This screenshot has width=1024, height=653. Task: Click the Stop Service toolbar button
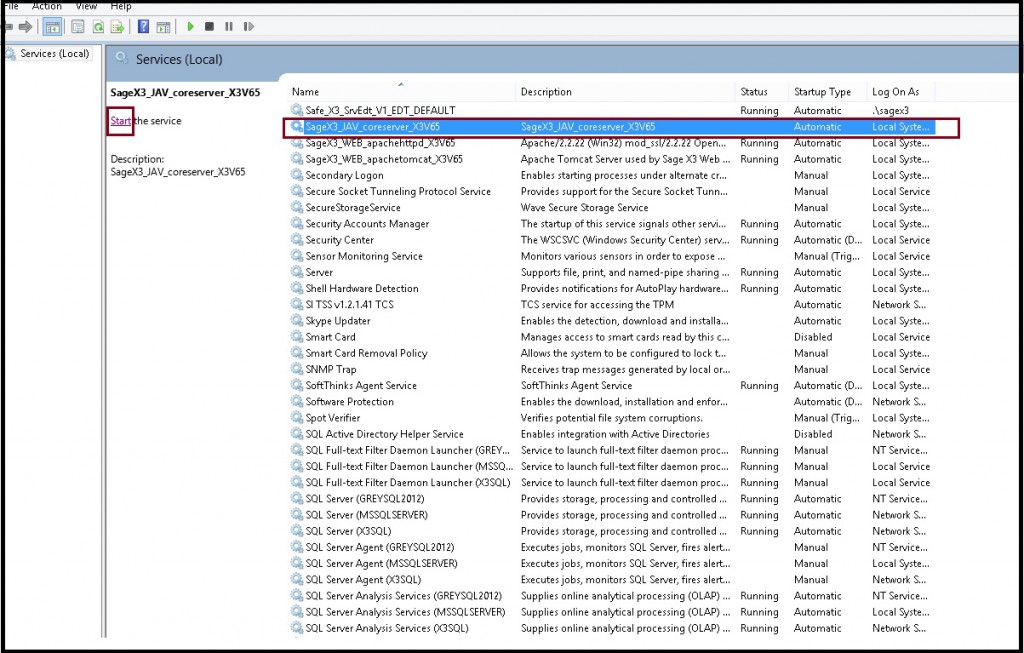[210, 27]
